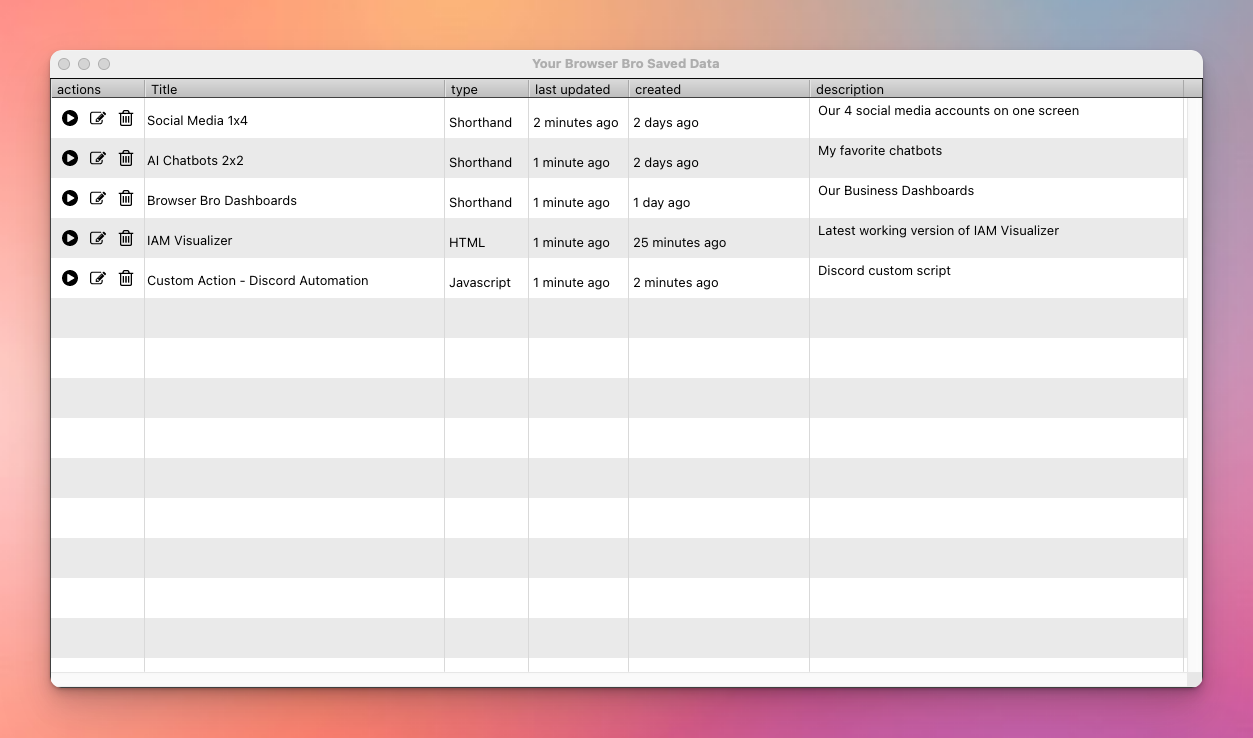This screenshot has height=738, width=1253.
Task: Edit the Custom Action Discord Automation entry
Action: click(98, 278)
